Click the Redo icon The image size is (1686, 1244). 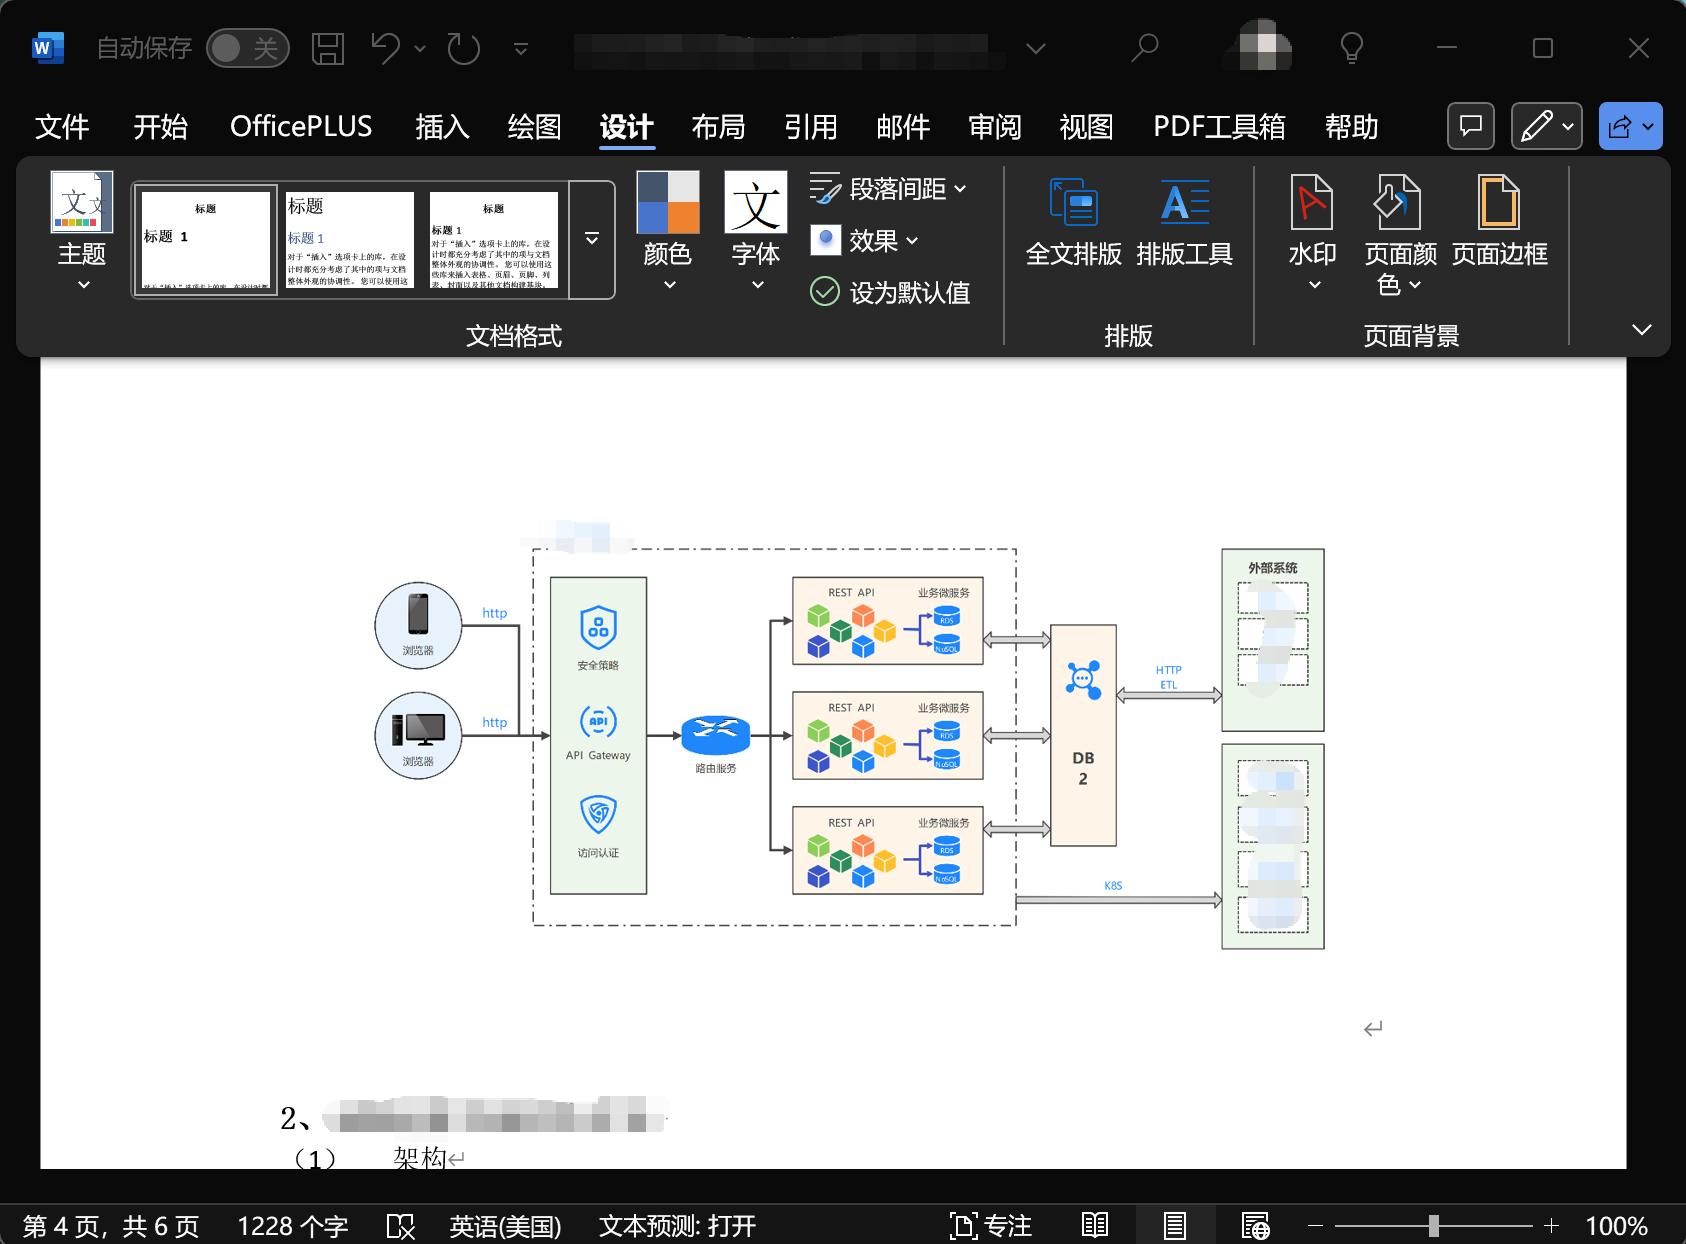point(464,48)
